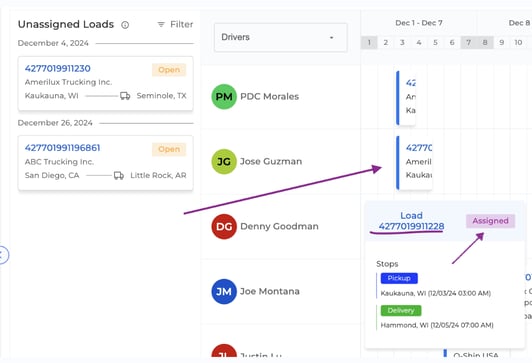532x363 pixels.
Task: Click San Diego, CA origin text
Action: click(x=52, y=175)
